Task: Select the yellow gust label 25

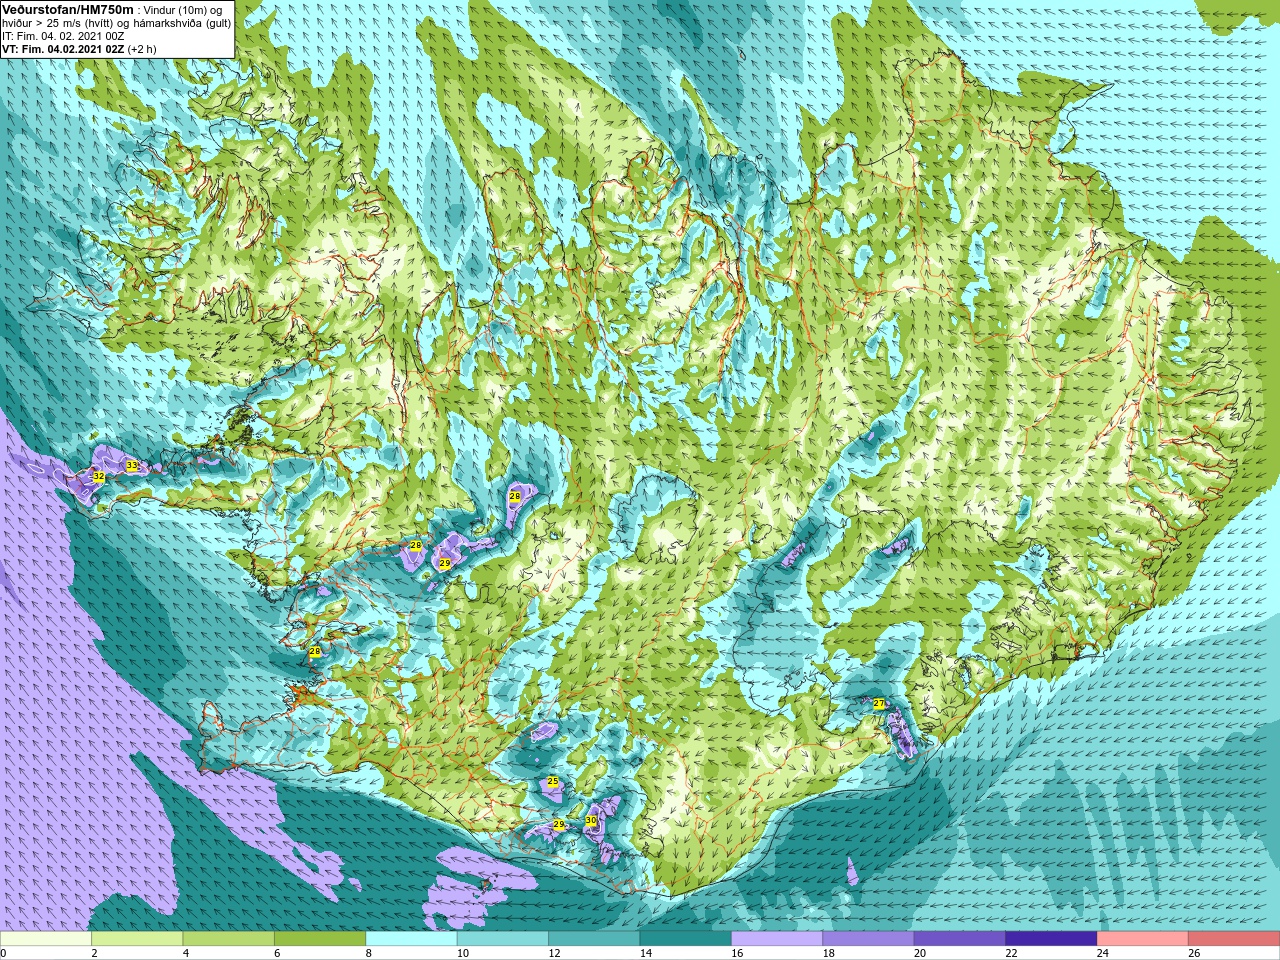Action: point(553,782)
